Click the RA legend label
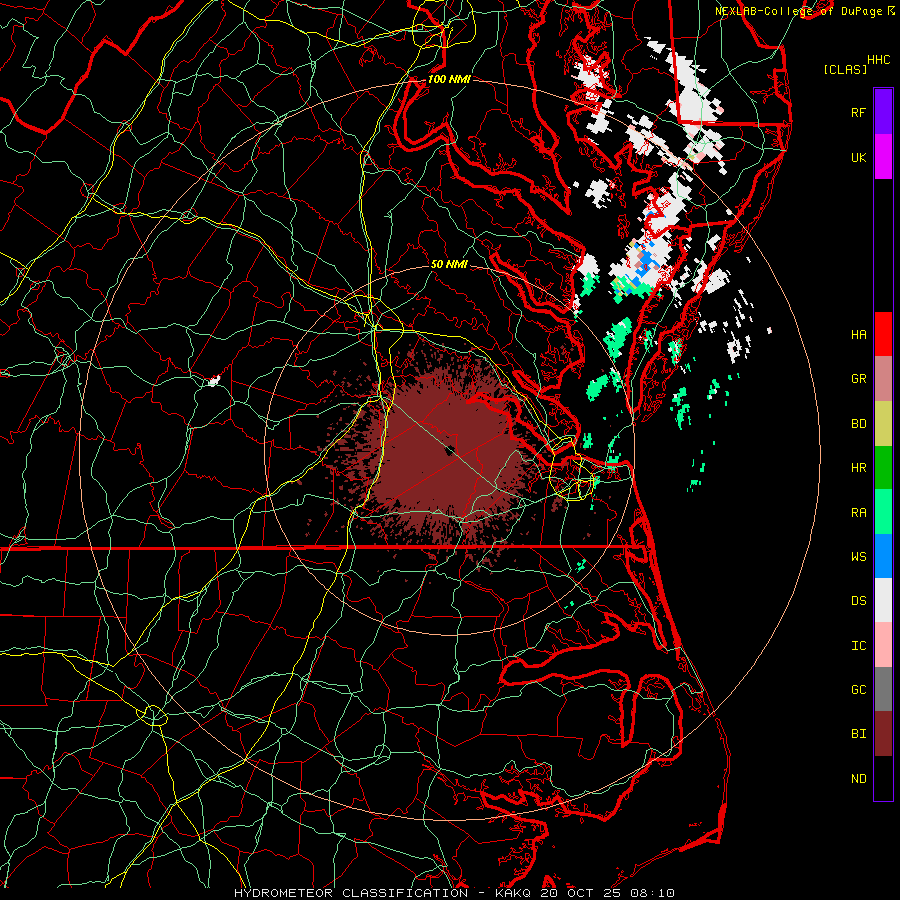900x900 pixels. [x=858, y=513]
